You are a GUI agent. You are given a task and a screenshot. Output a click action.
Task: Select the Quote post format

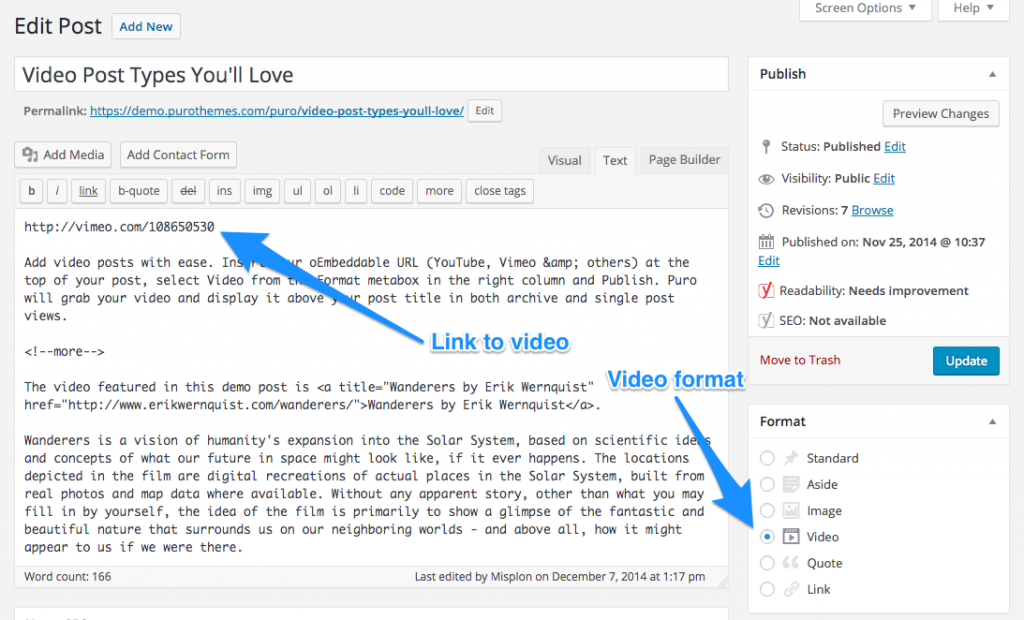(x=766, y=562)
